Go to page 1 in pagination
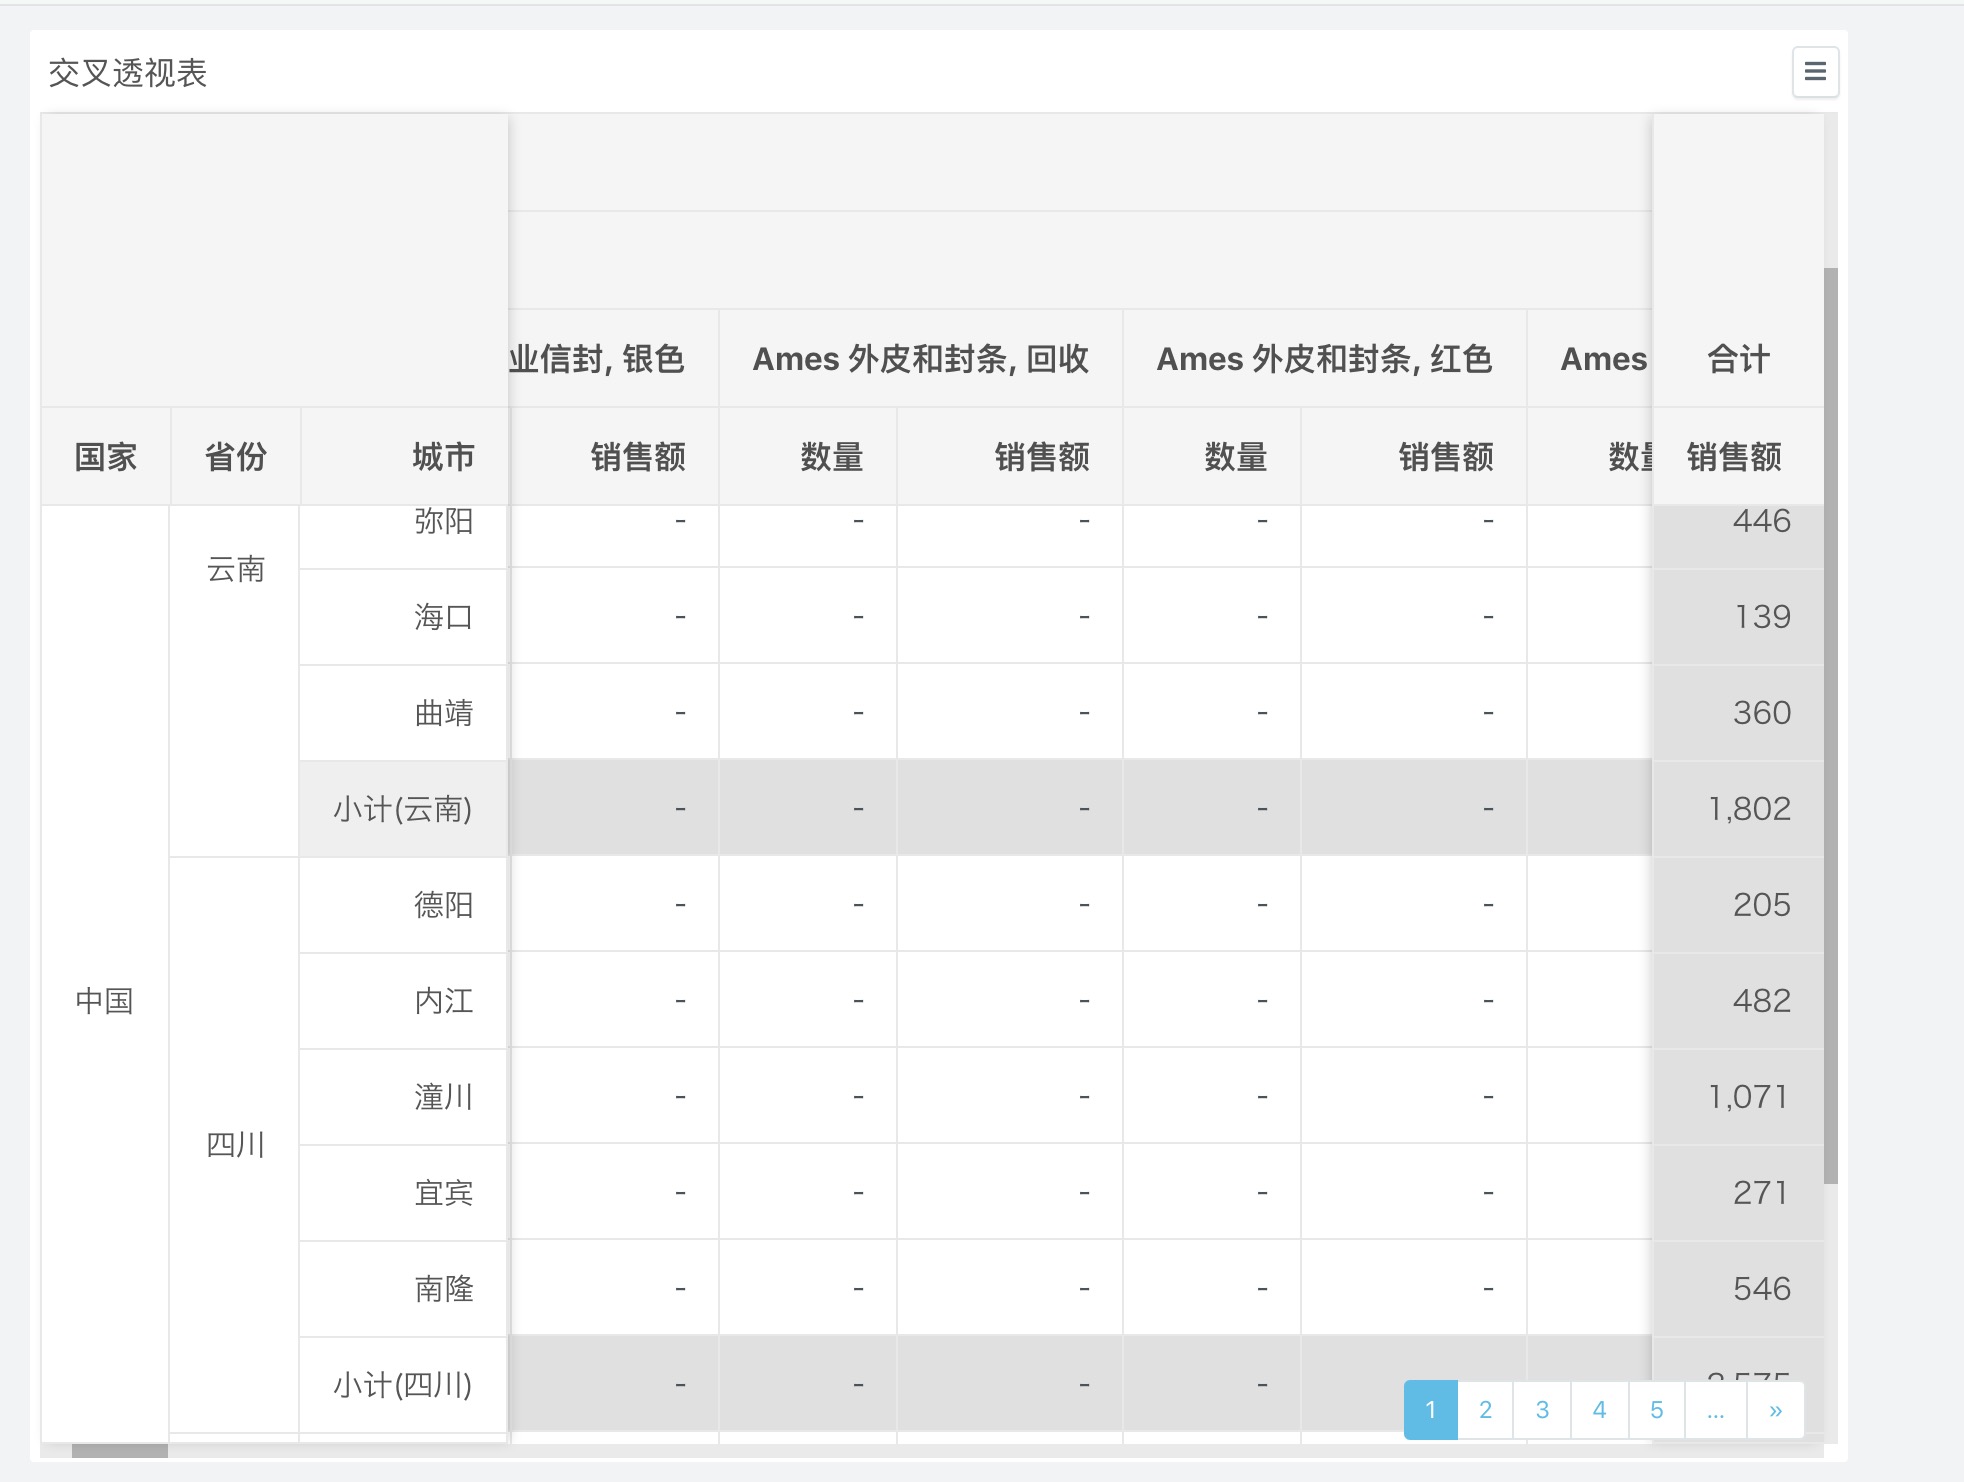 (x=1430, y=1410)
